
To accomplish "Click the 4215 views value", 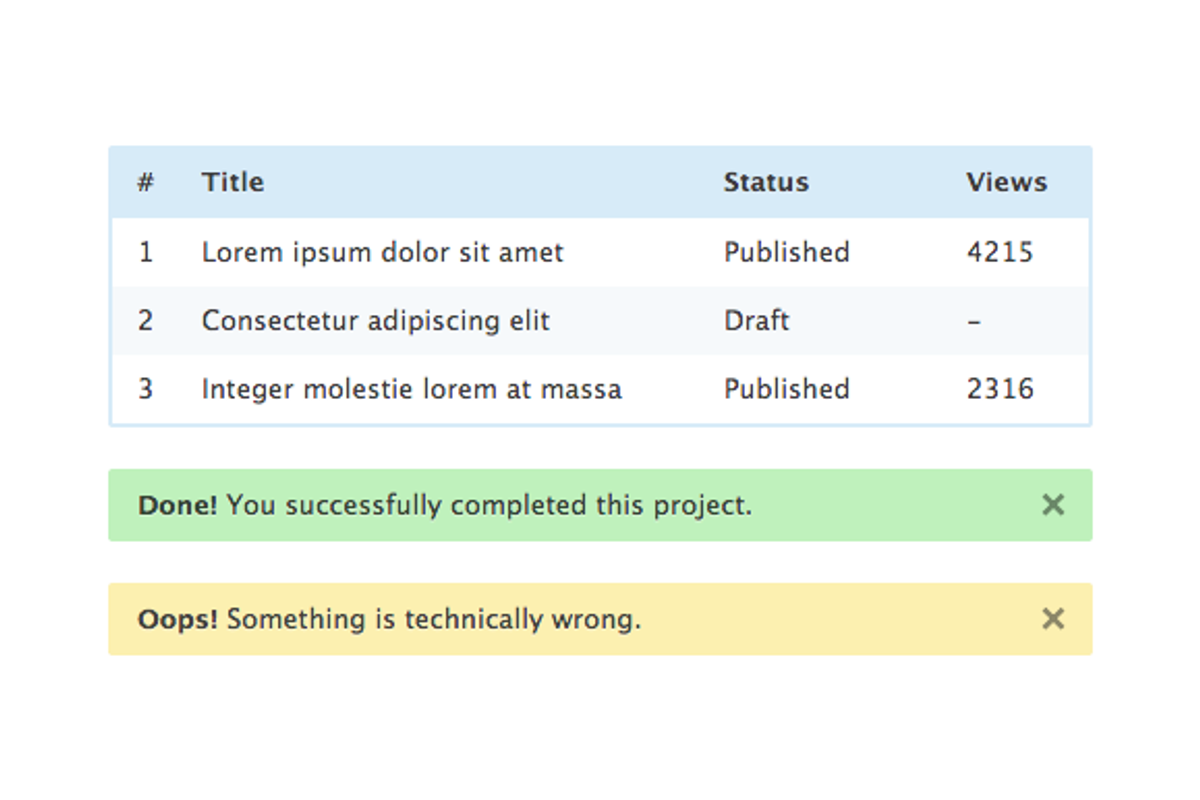I will (999, 252).
